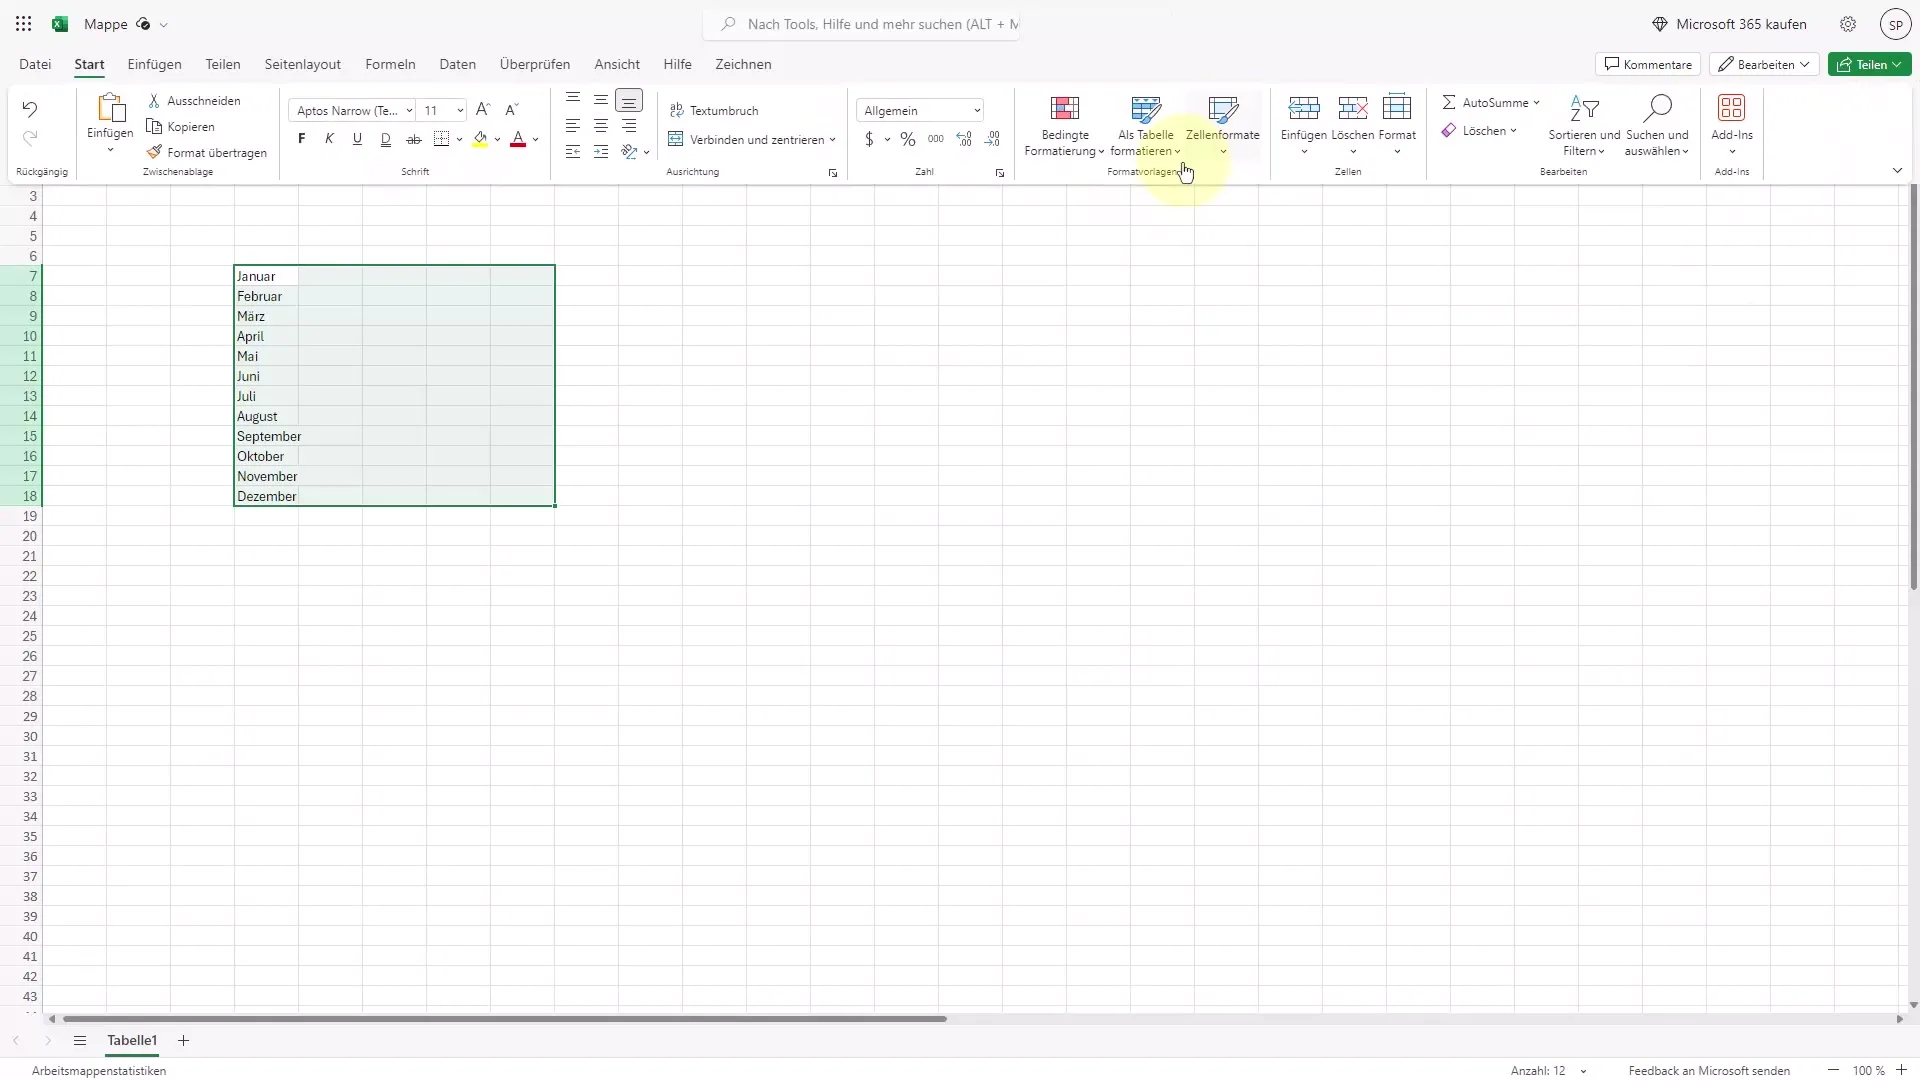Collapse the ribbon with chevron
The height and width of the screenshot is (1080, 1920).
pos(1897,171)
